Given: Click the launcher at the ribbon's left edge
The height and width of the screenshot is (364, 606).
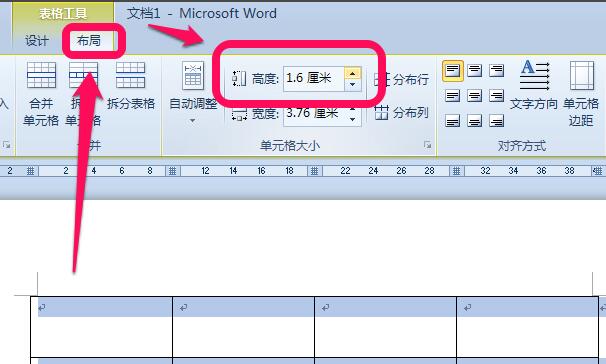Looking at the screenshot, I should coord(6,145).
